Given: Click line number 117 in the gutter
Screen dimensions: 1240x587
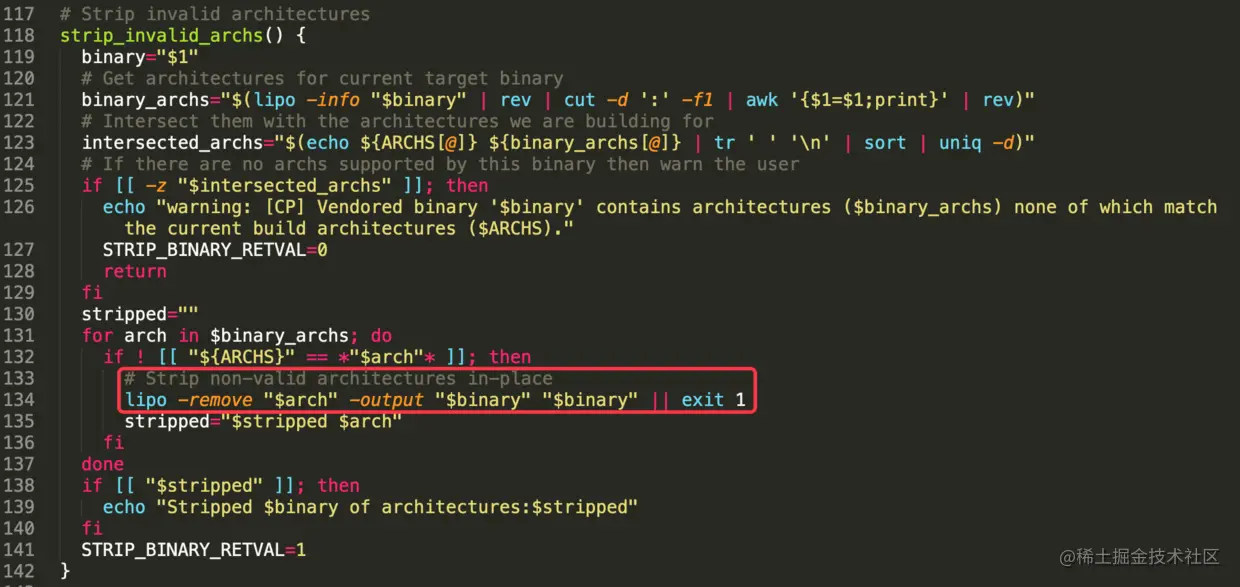Looking at the screenshot, I should tap(18, 14).
